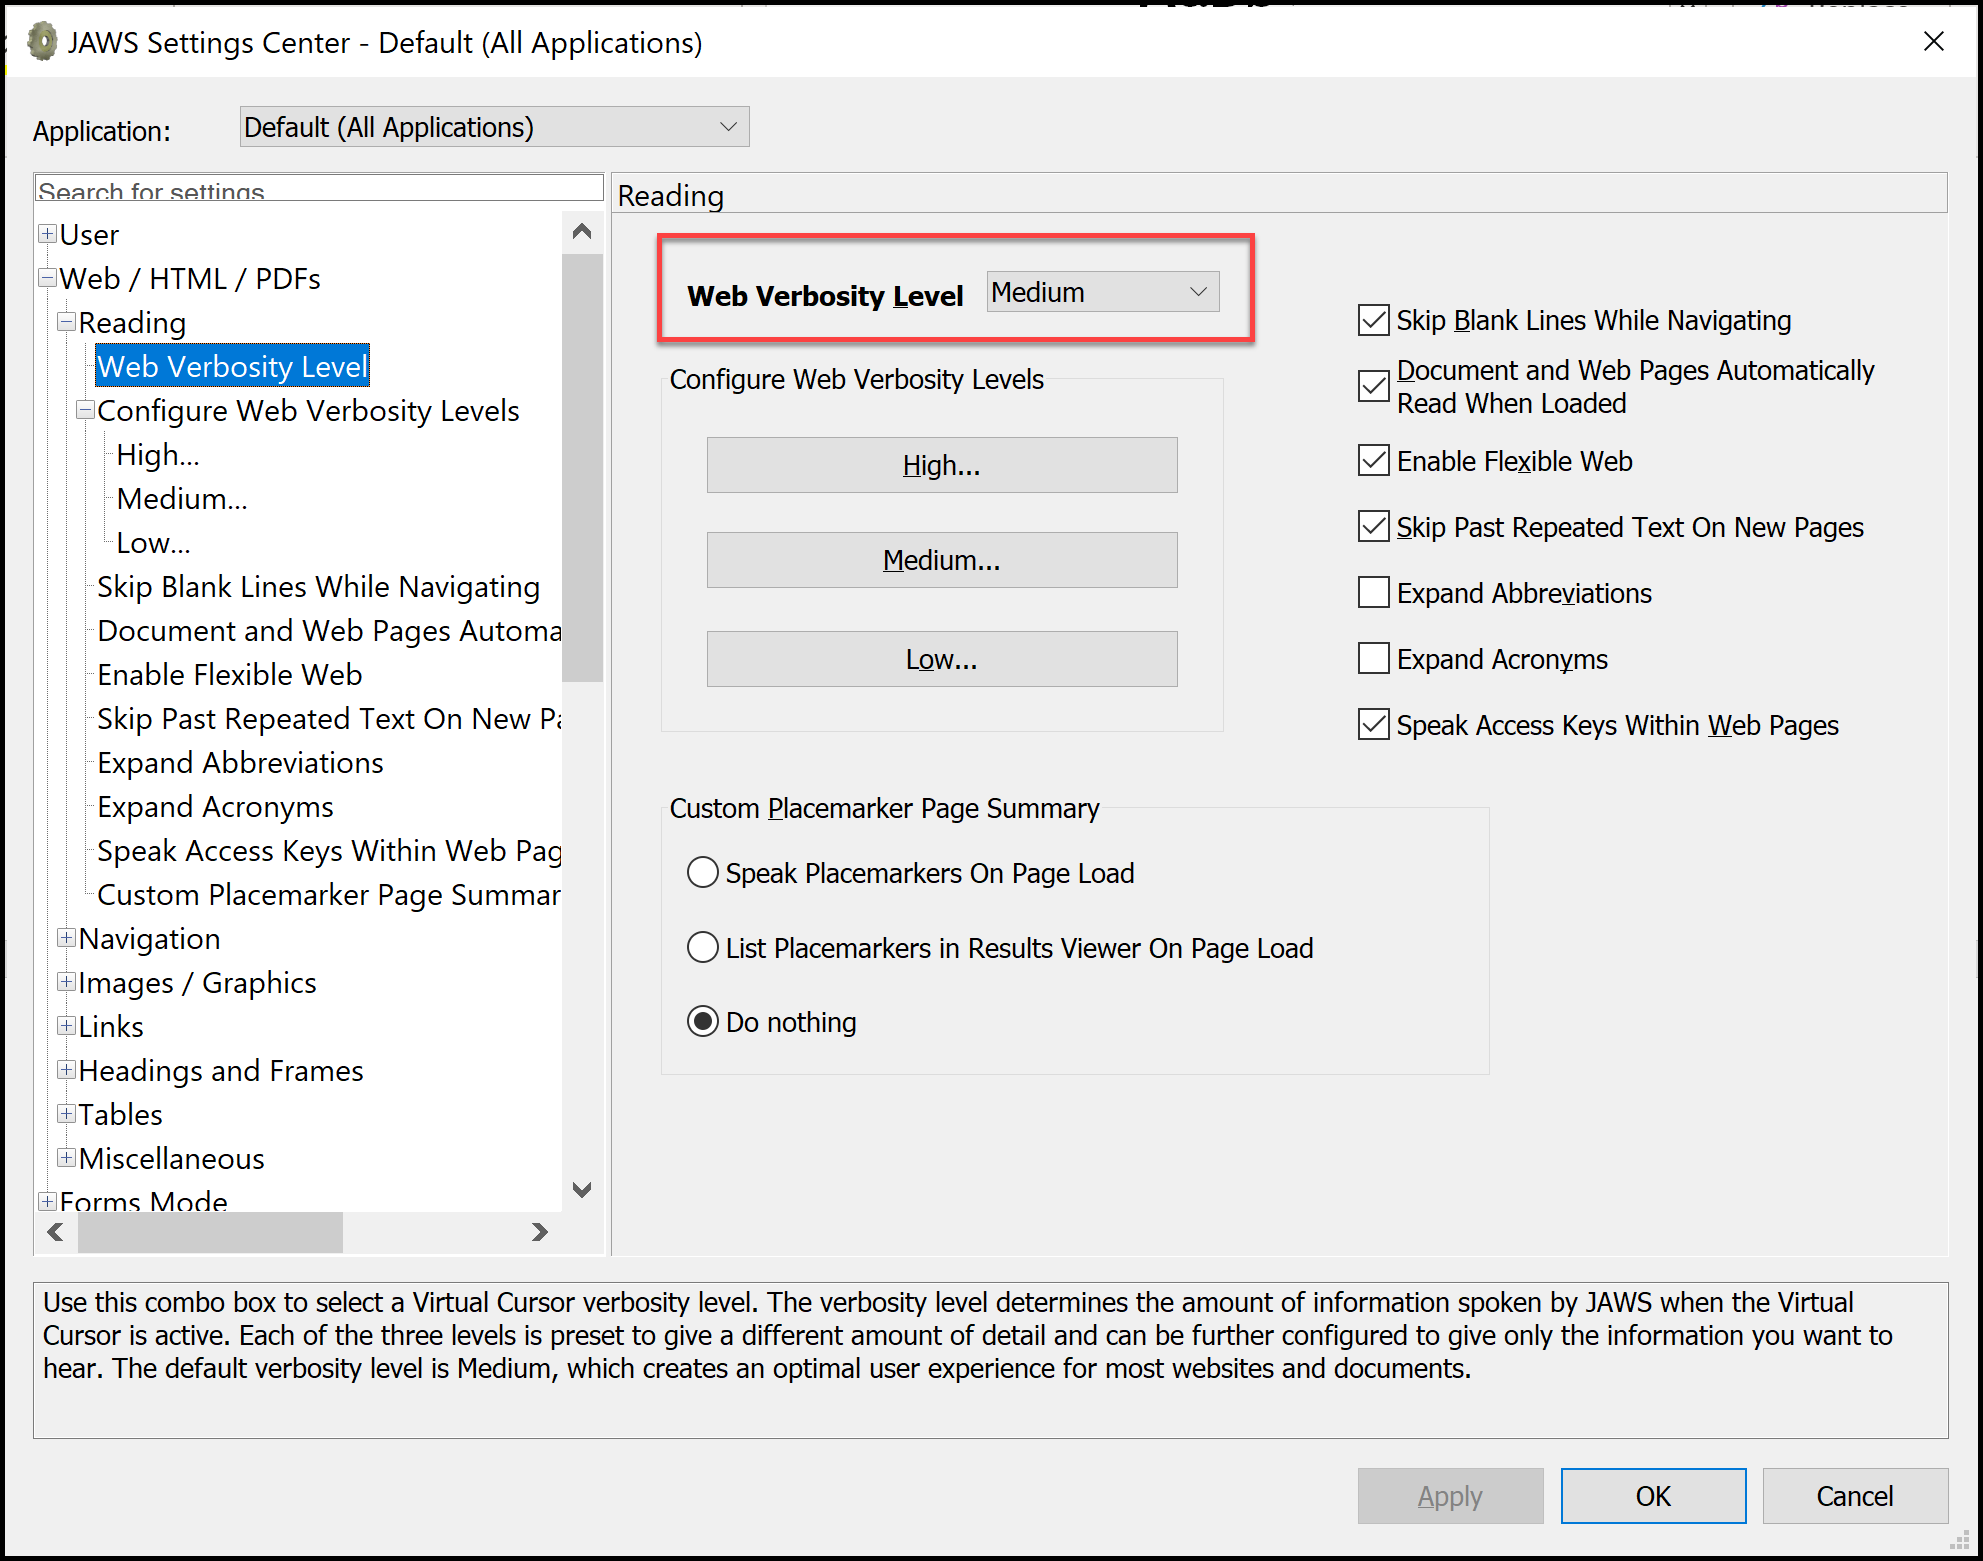Collapse the Web / HTML / PDFs node
Screen dimensions: 1983x1561
47,278
